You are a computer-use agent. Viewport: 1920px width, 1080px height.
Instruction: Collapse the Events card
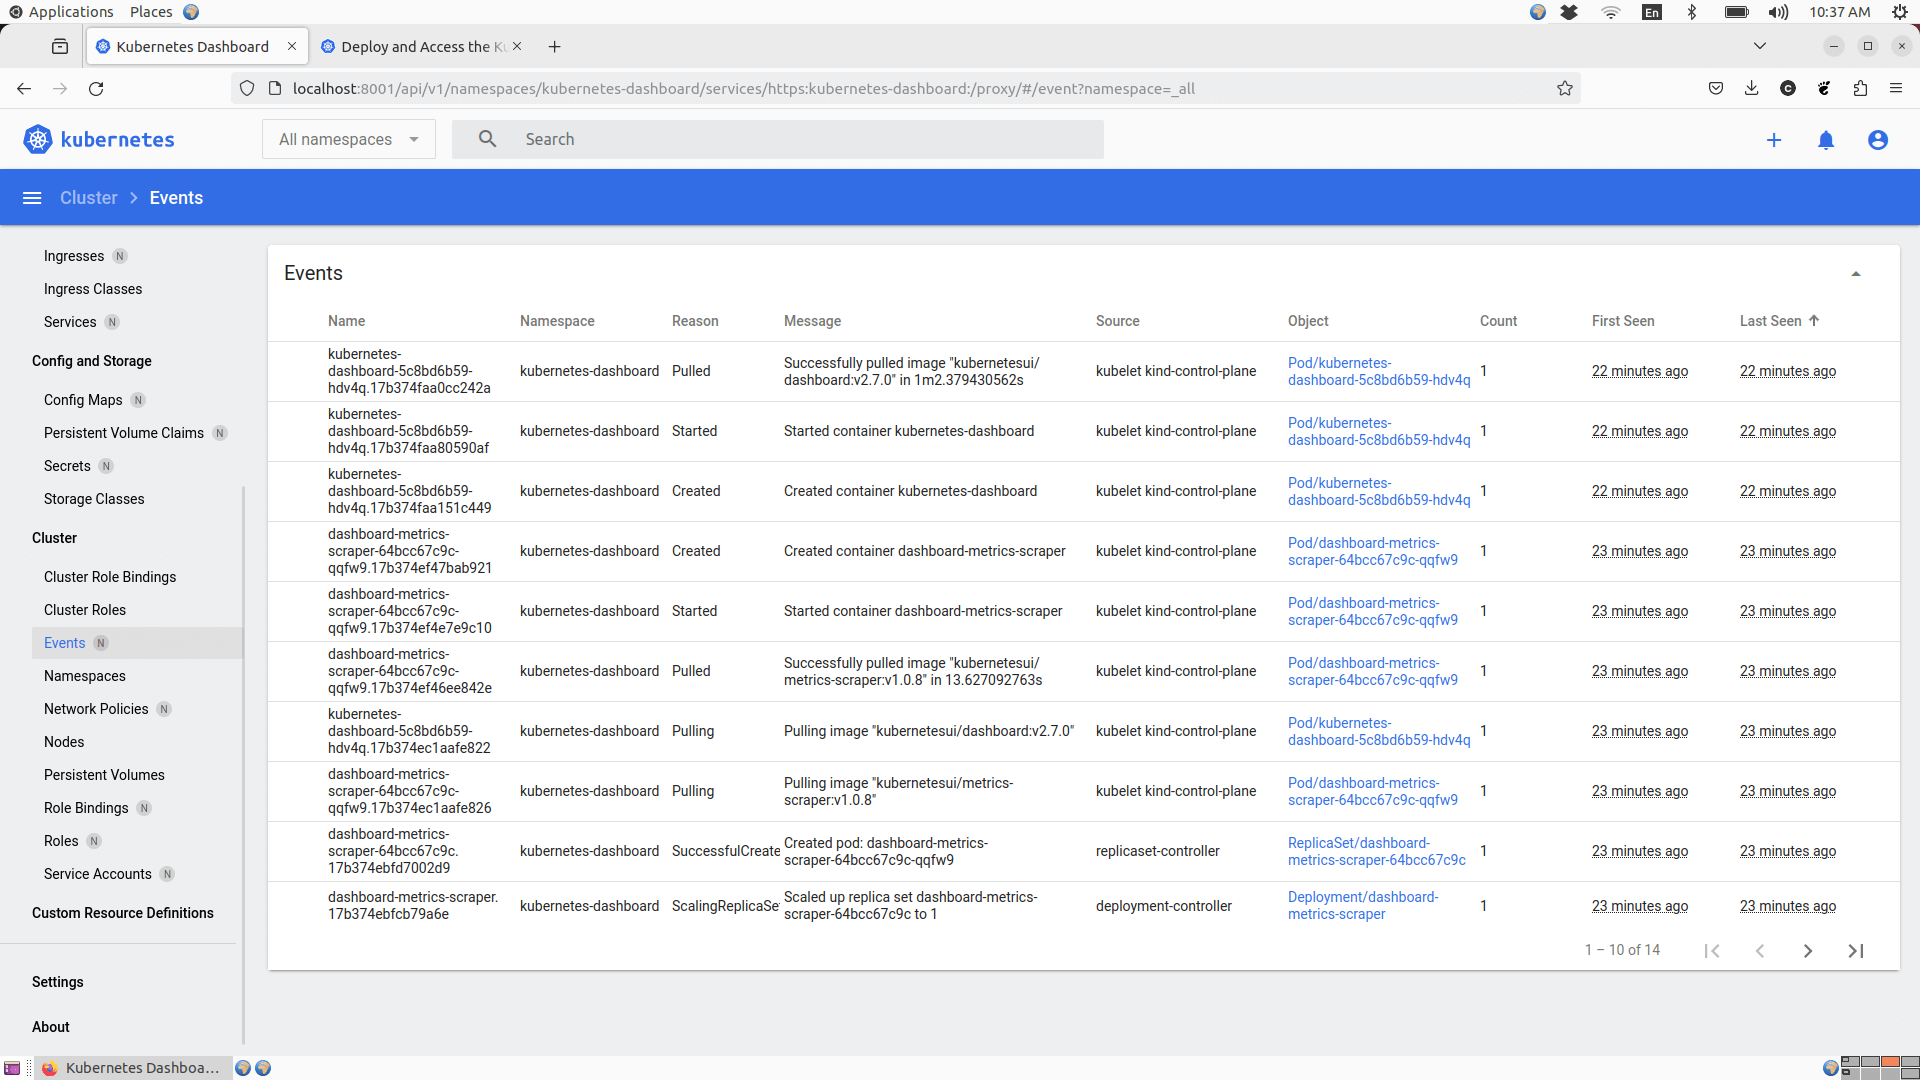tap(1856, 274)
